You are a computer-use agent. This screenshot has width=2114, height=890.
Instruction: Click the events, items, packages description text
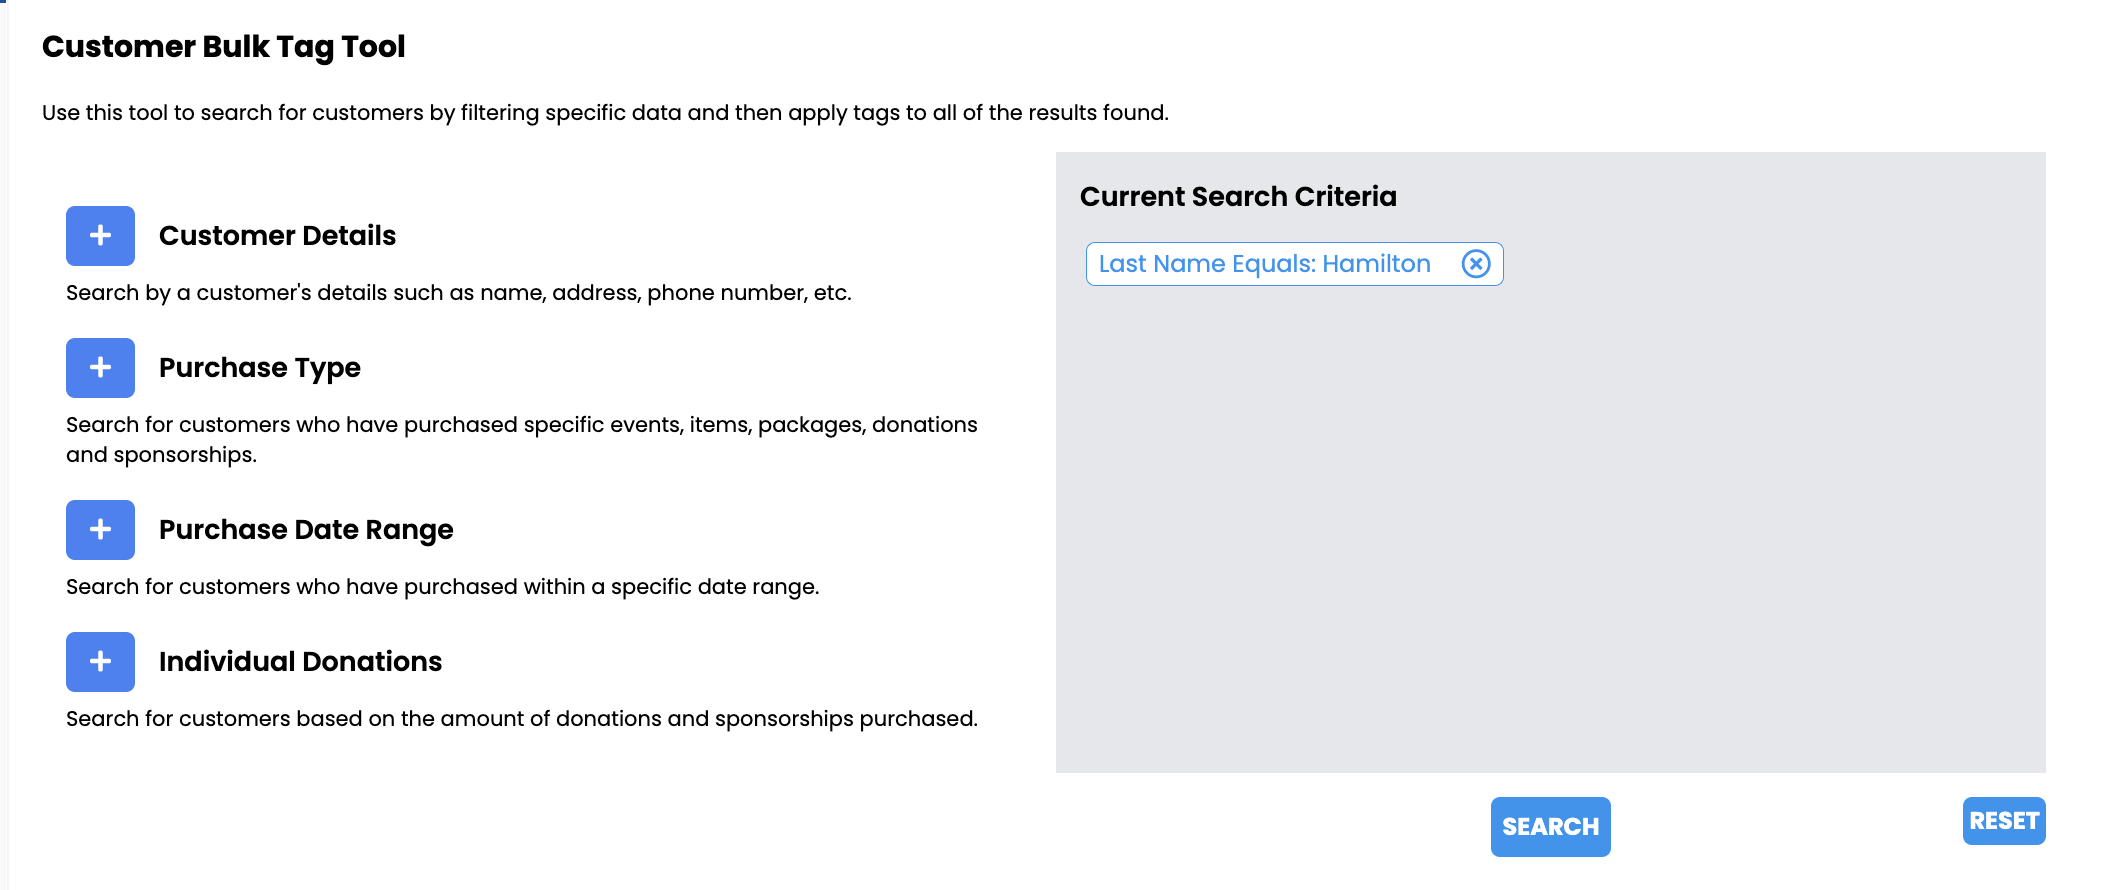pyautogui.click(x=522, y=440)
